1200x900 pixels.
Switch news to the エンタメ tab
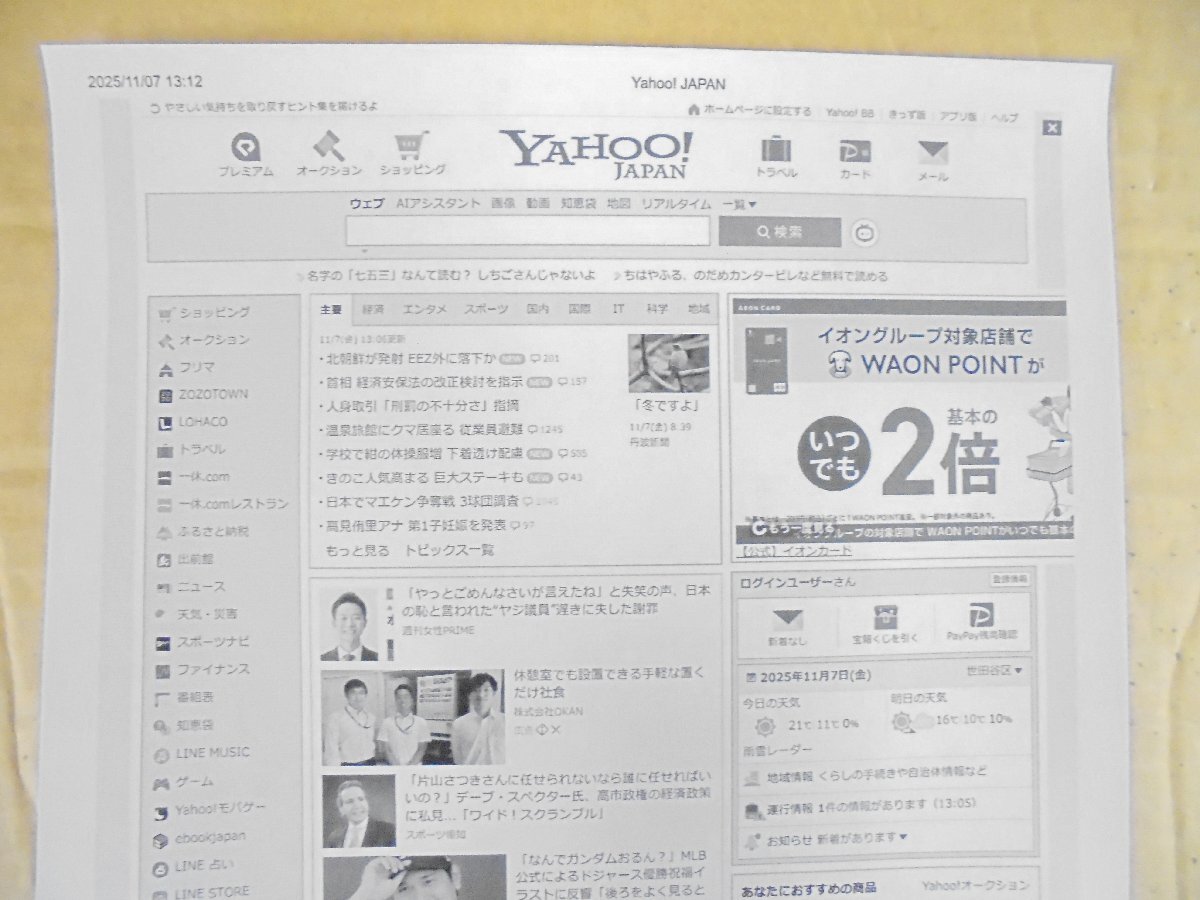(x=424, y=309)
